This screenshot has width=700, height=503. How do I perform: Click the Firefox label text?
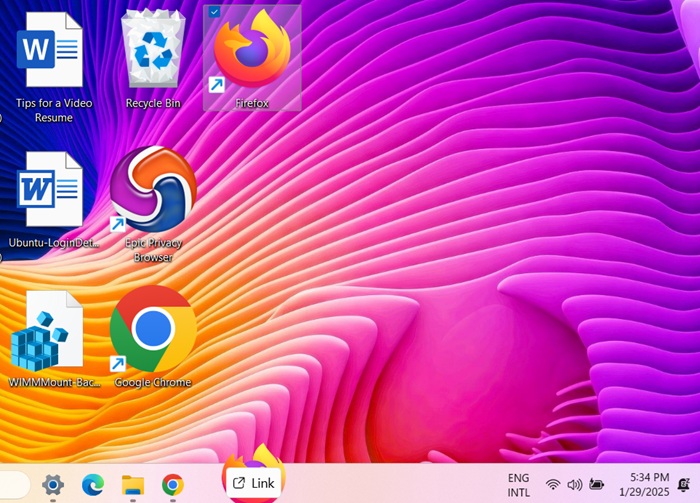point(252,104)
